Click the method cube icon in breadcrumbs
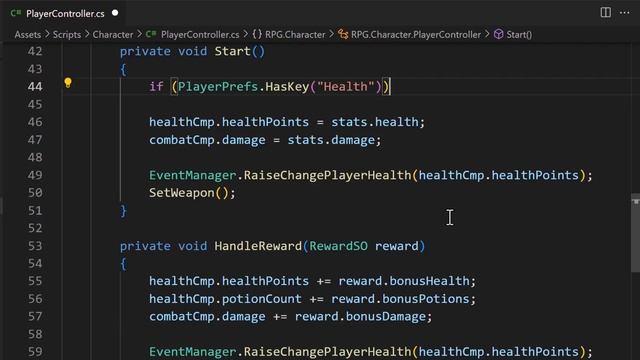The width and height of the screenshot is (640, 360). click(498, 34)
